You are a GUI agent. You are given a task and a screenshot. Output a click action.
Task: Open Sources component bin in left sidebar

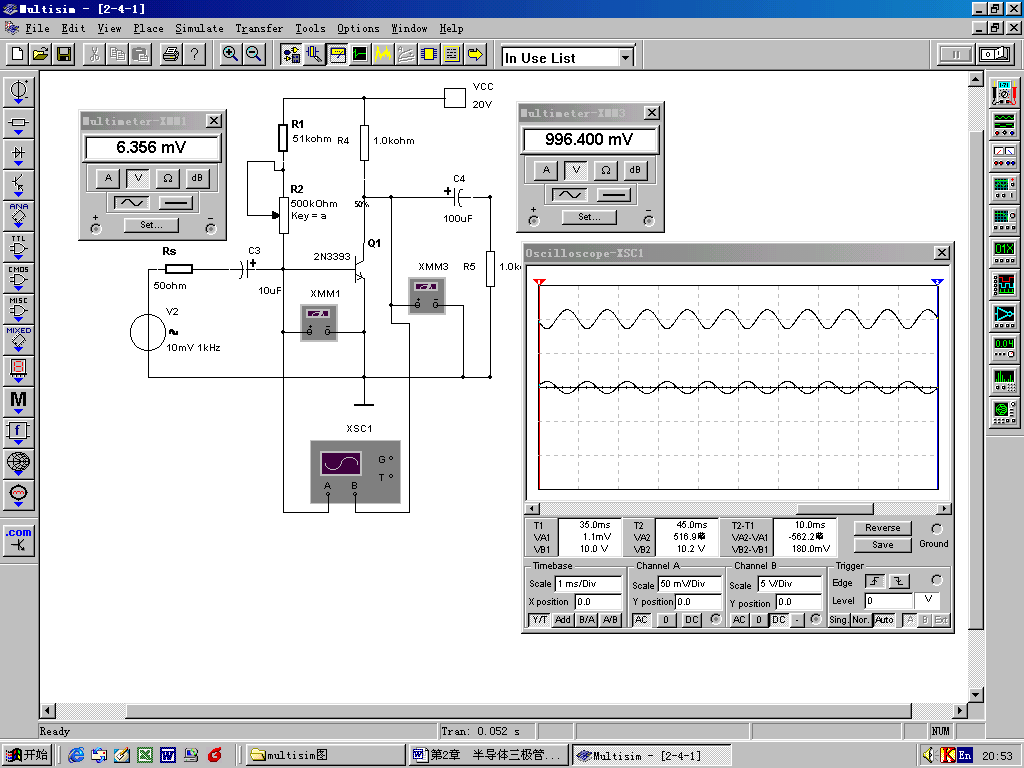coord(18,92)
